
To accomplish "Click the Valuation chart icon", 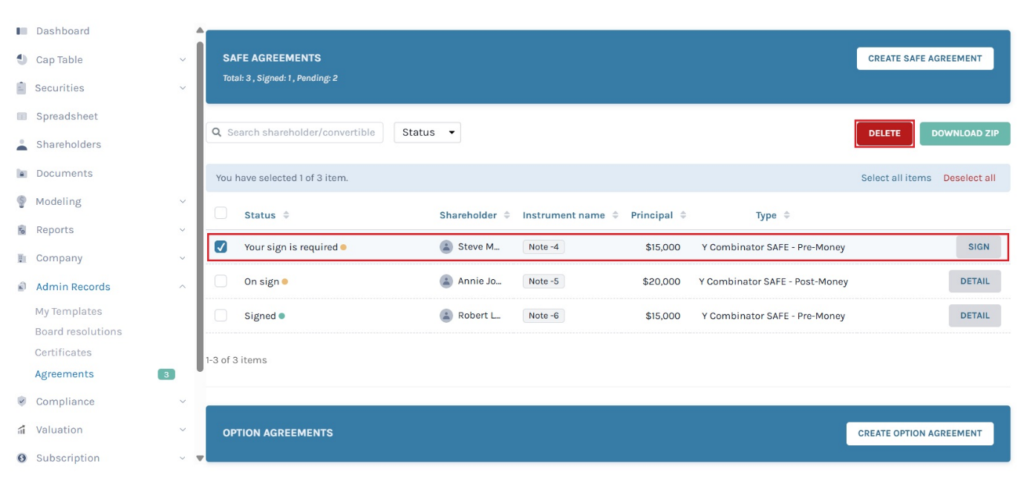I will [x=22, y=430].
